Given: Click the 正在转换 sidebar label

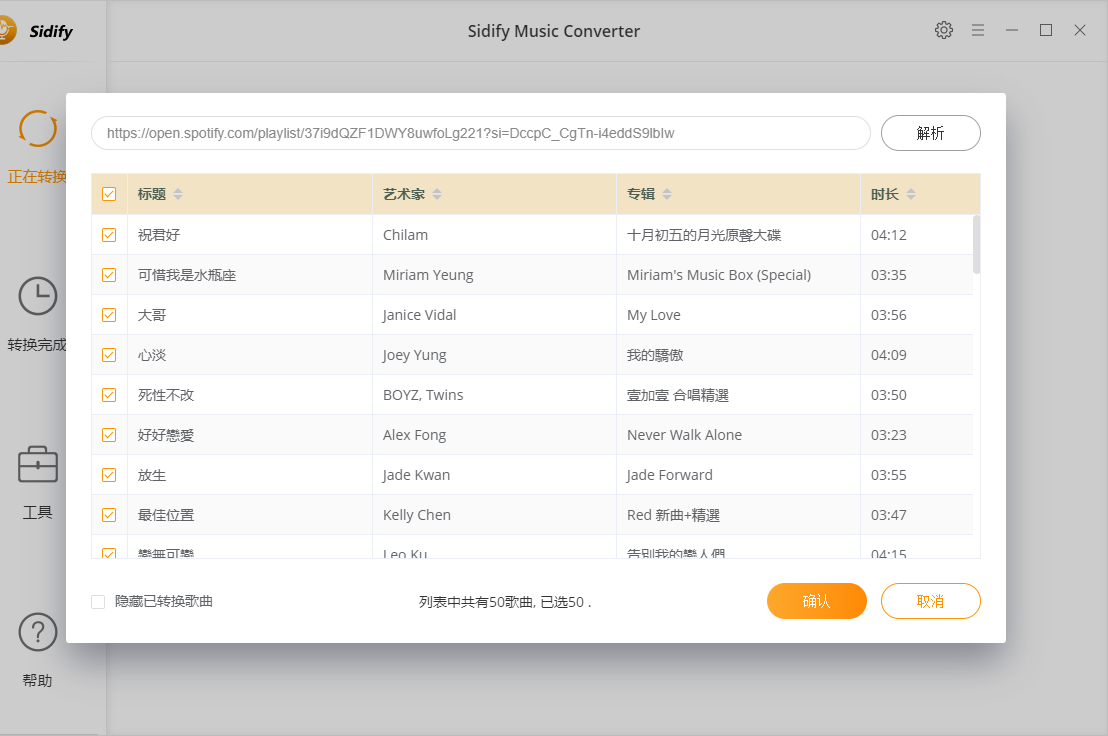Looking at the screenshot, I should 37,177.
